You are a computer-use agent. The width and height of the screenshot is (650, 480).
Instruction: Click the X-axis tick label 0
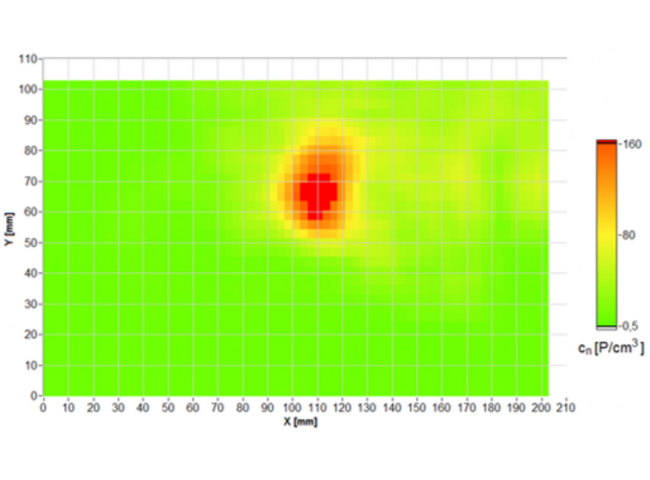[x=43, y=408]
